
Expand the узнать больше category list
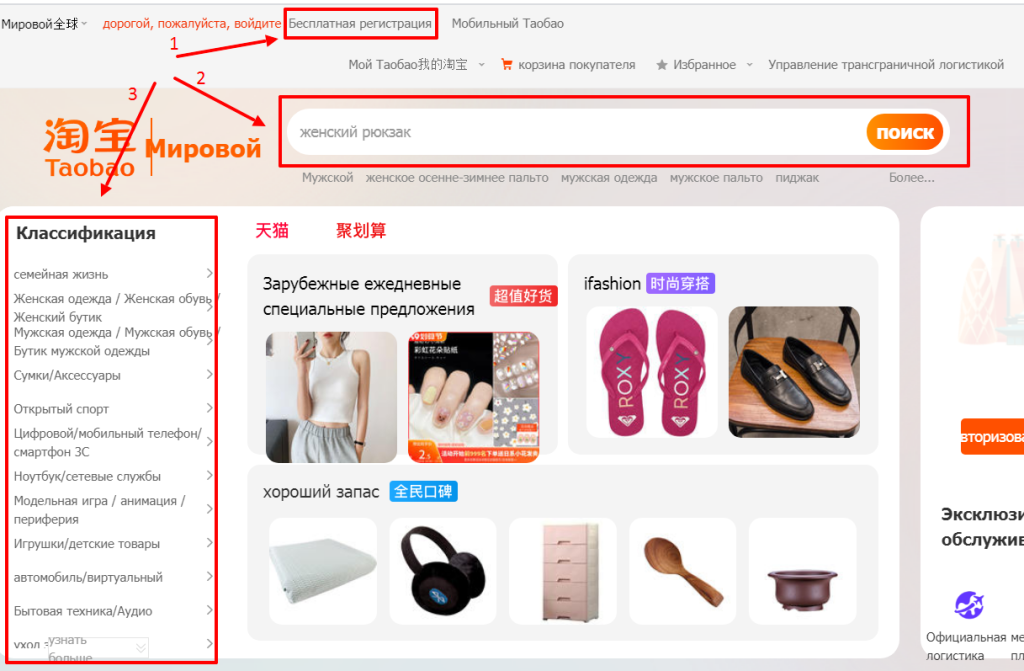(98, 648)
